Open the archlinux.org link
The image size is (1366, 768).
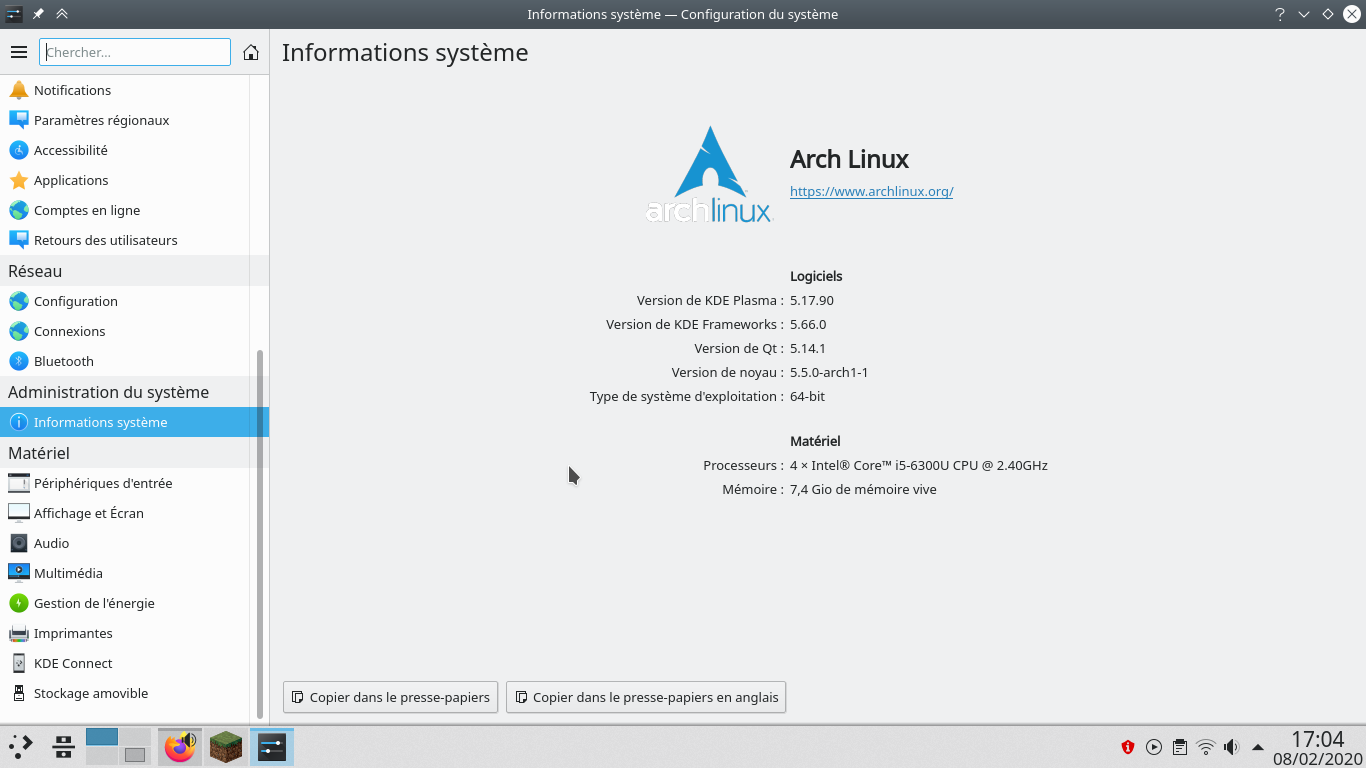(x=871, y=191)
